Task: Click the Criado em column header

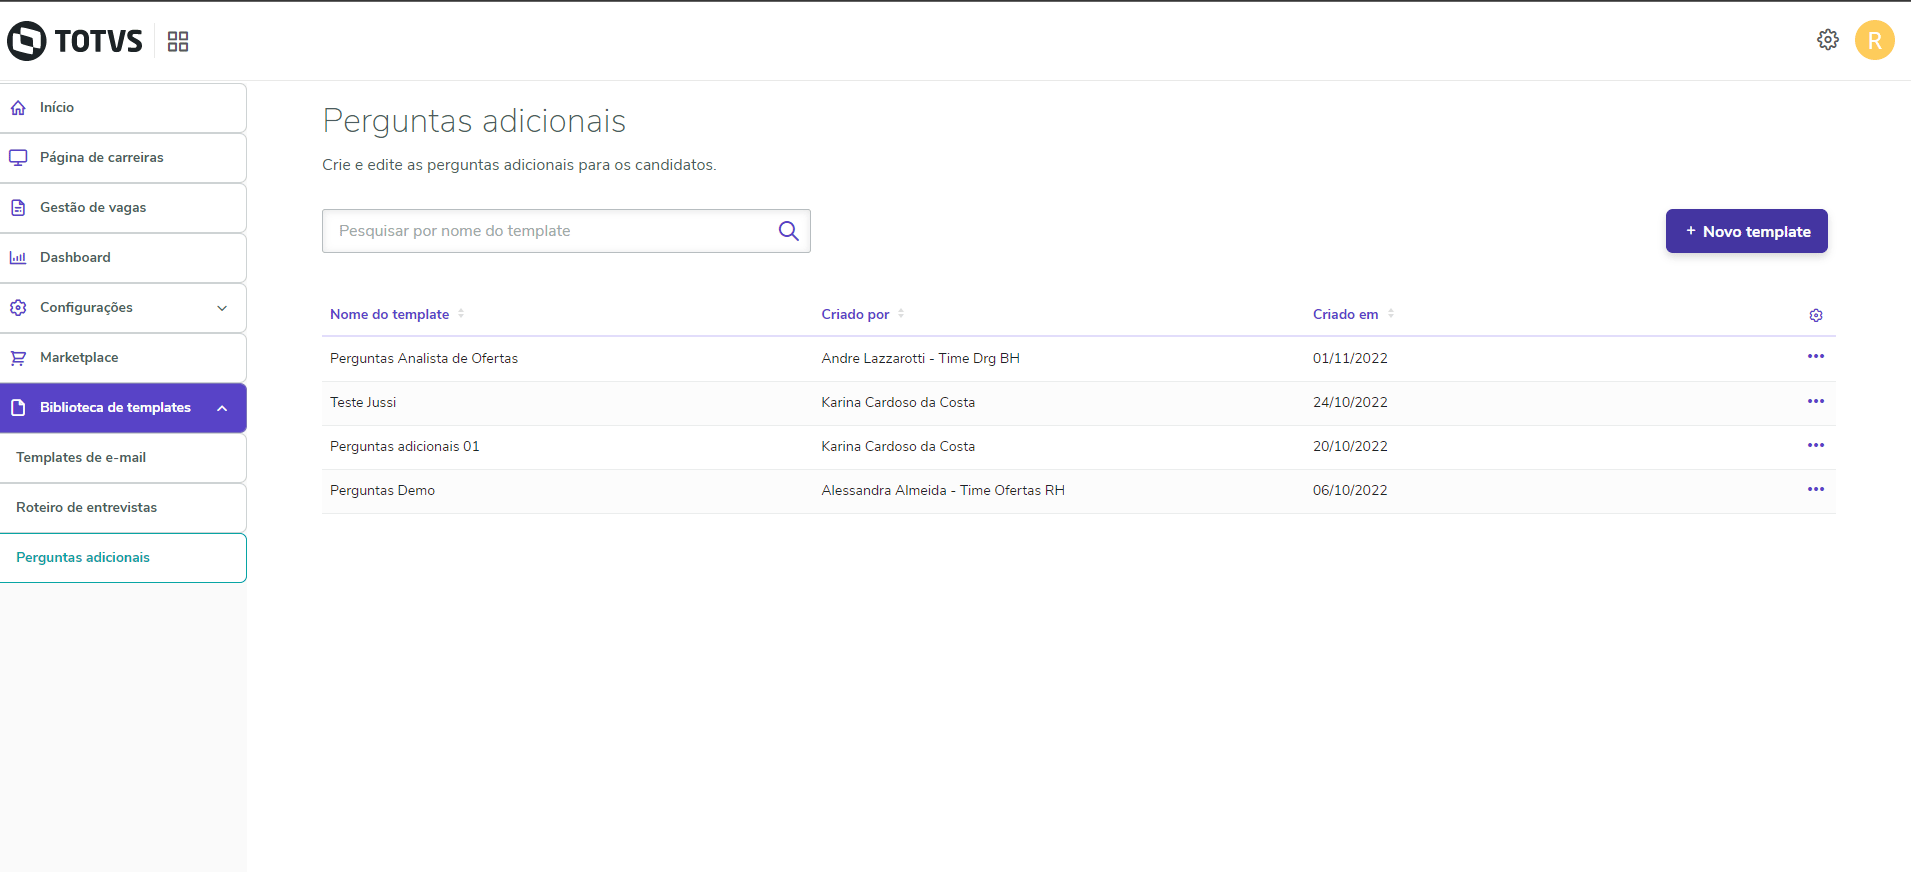Action: tap(1345, 314)
